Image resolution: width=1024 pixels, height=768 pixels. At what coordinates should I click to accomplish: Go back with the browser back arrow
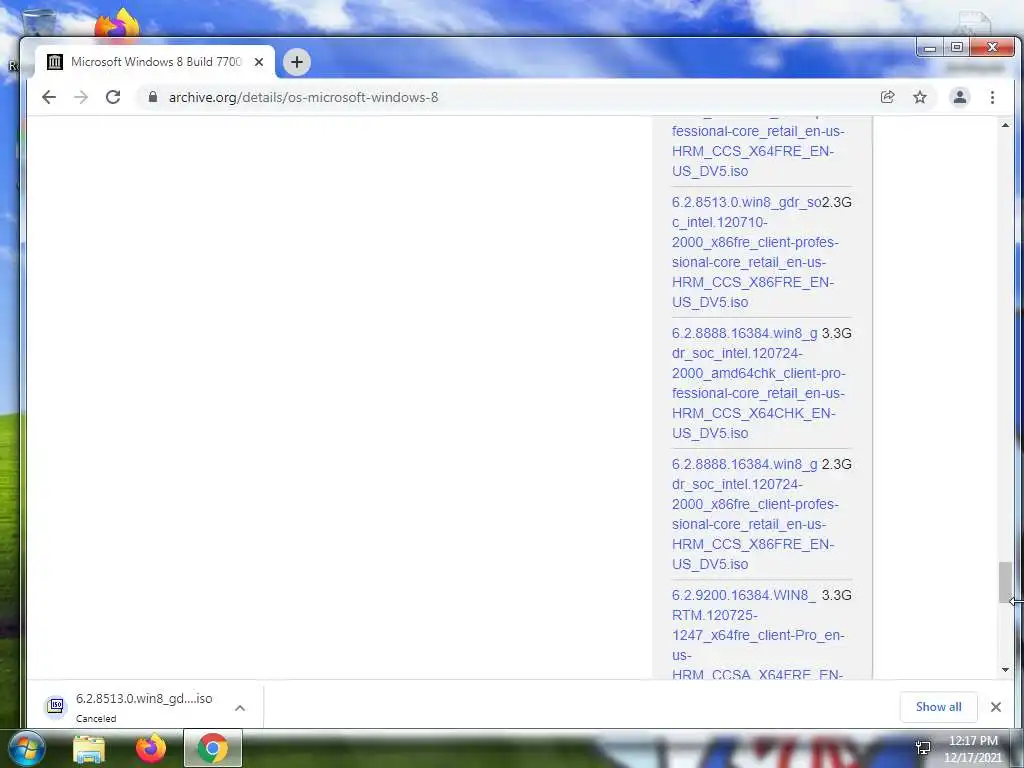pos(49,97)
